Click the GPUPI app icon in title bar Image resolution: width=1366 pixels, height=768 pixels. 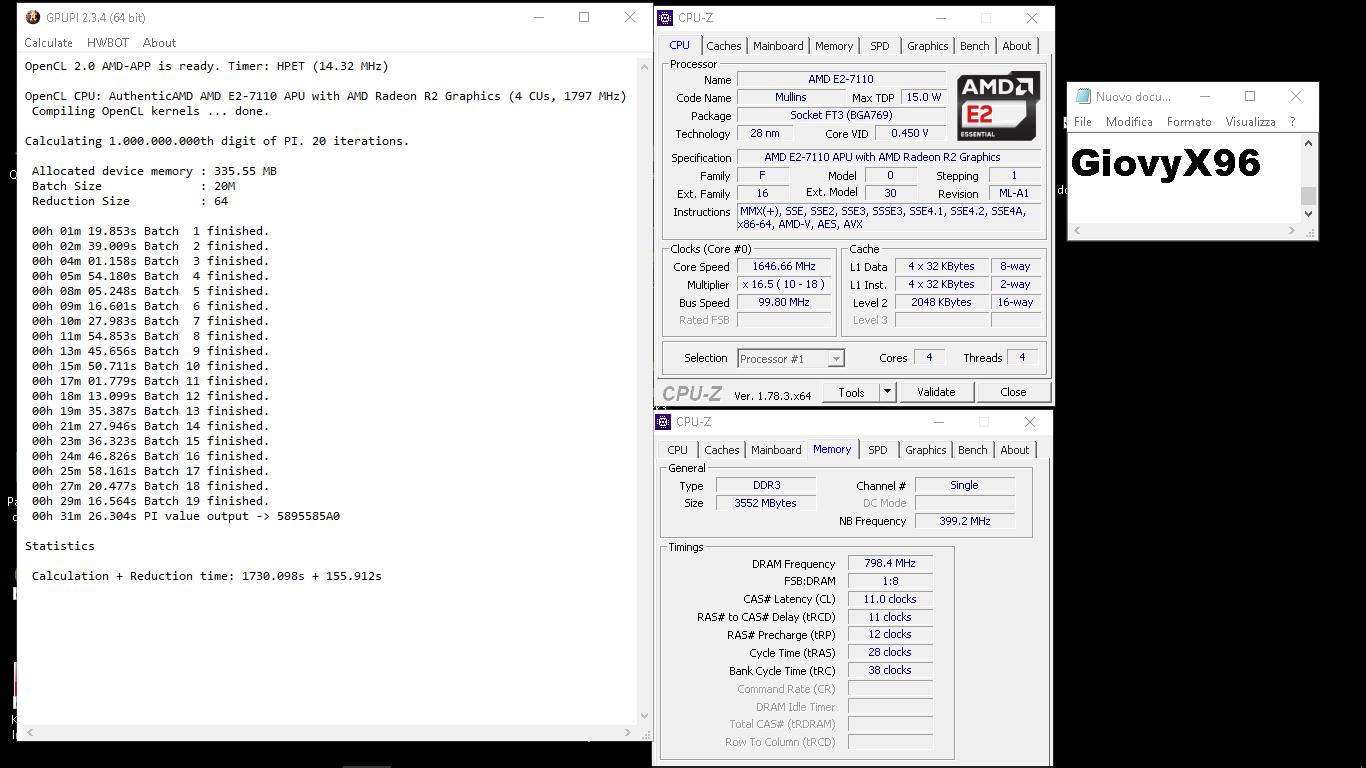pyautogui.click(x=32, y=17)
